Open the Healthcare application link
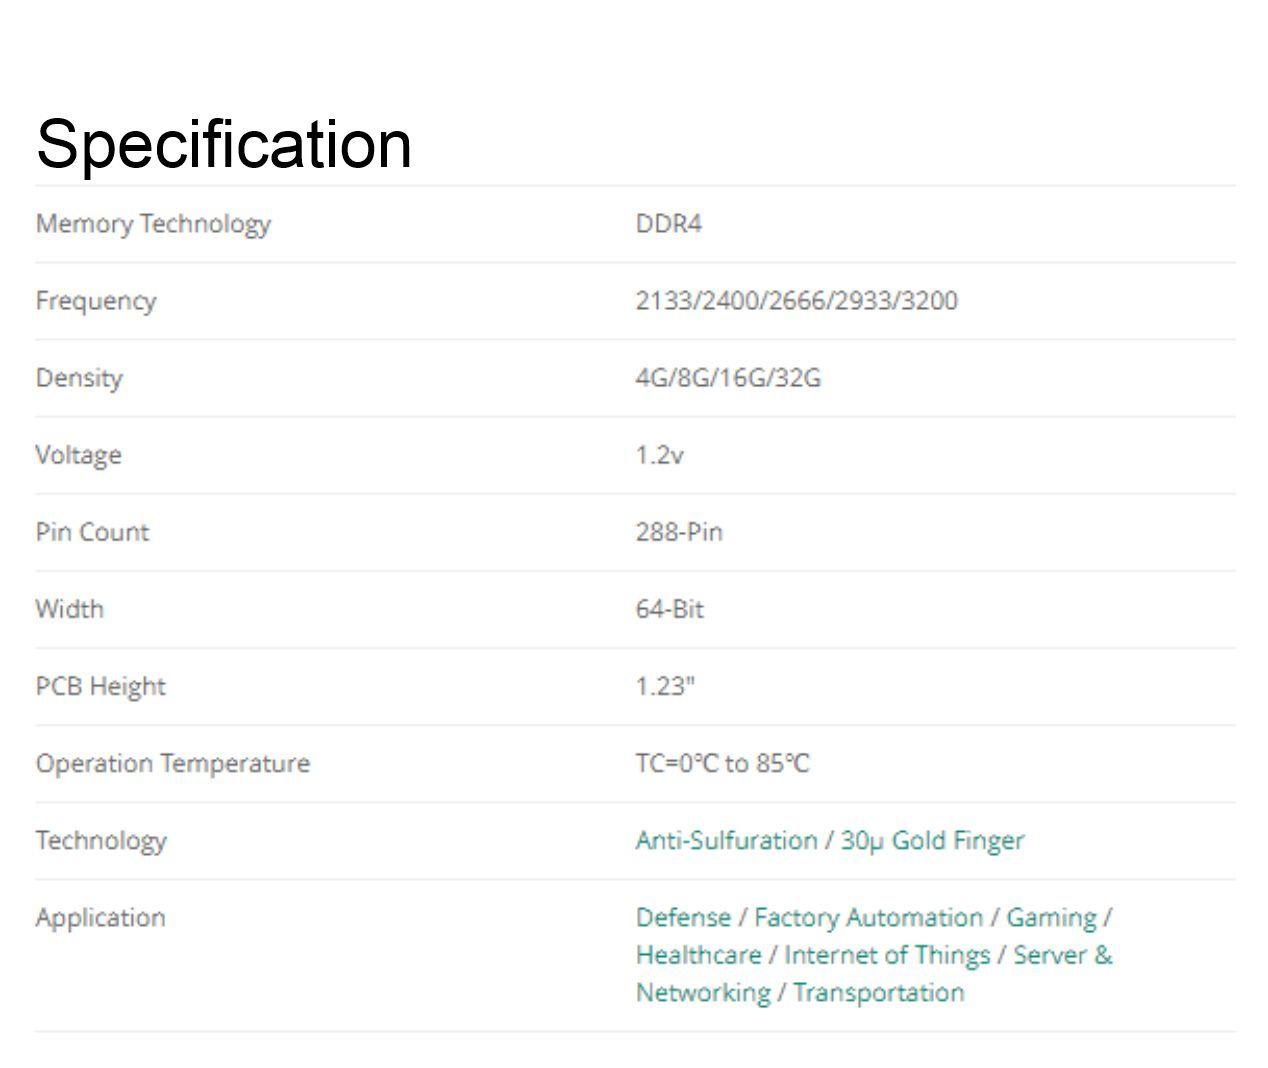Viewport: 1268px width, 1068px height. 698,955
